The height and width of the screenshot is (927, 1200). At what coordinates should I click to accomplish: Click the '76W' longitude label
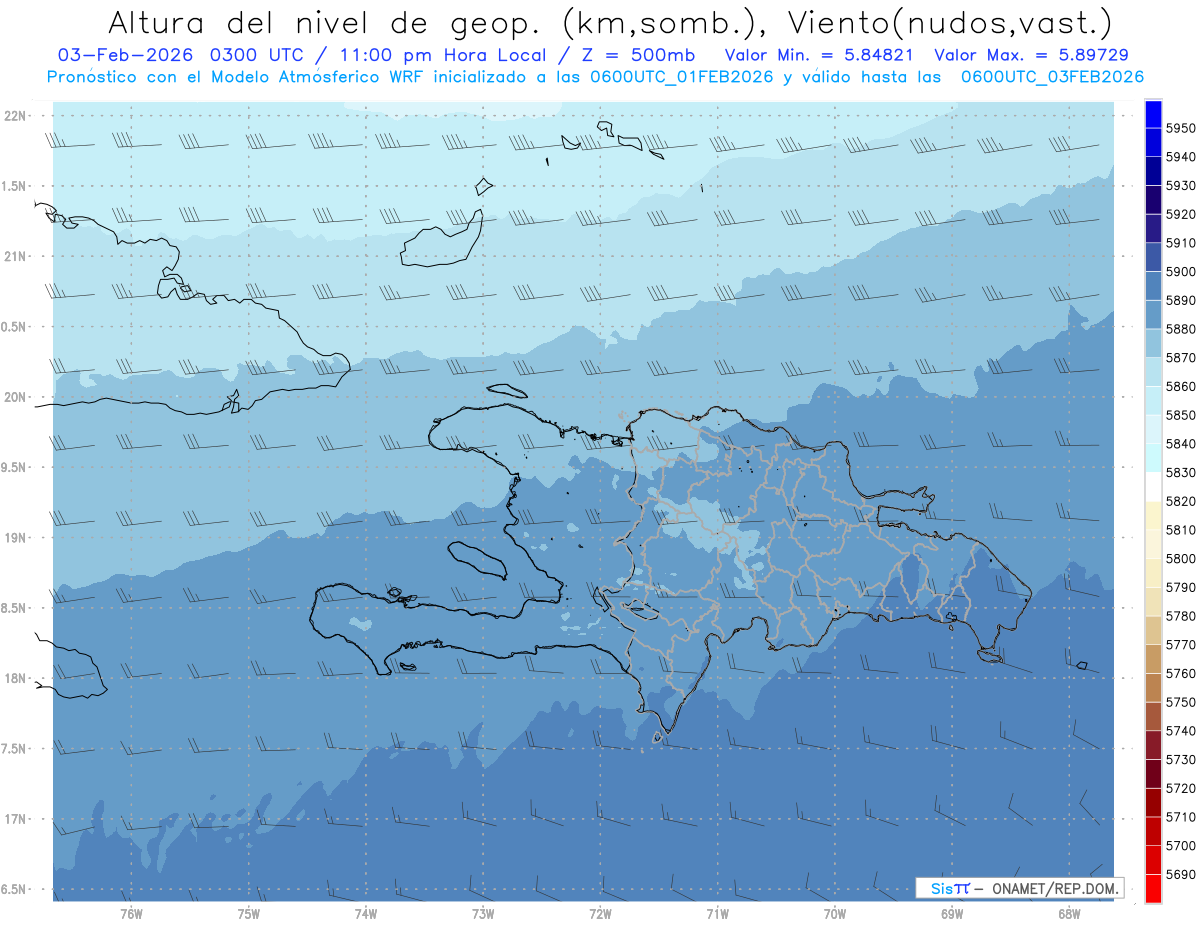[131, 913]
